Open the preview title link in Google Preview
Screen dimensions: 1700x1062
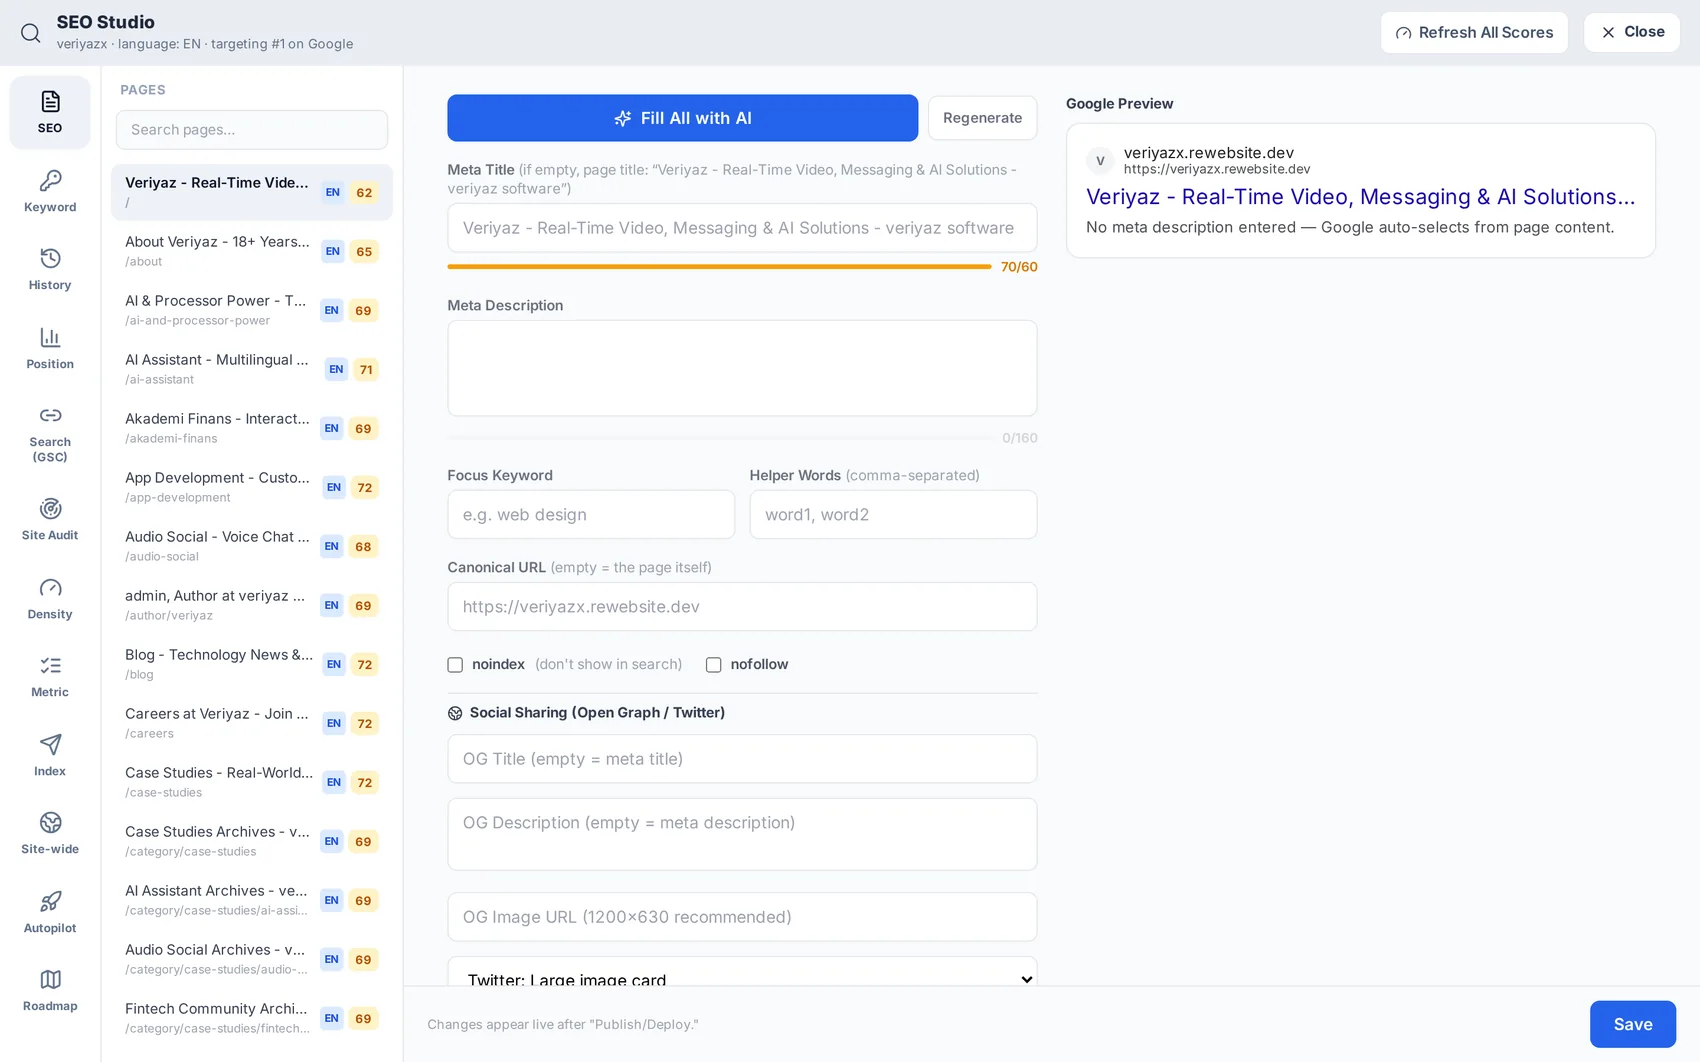(1360, 197)
